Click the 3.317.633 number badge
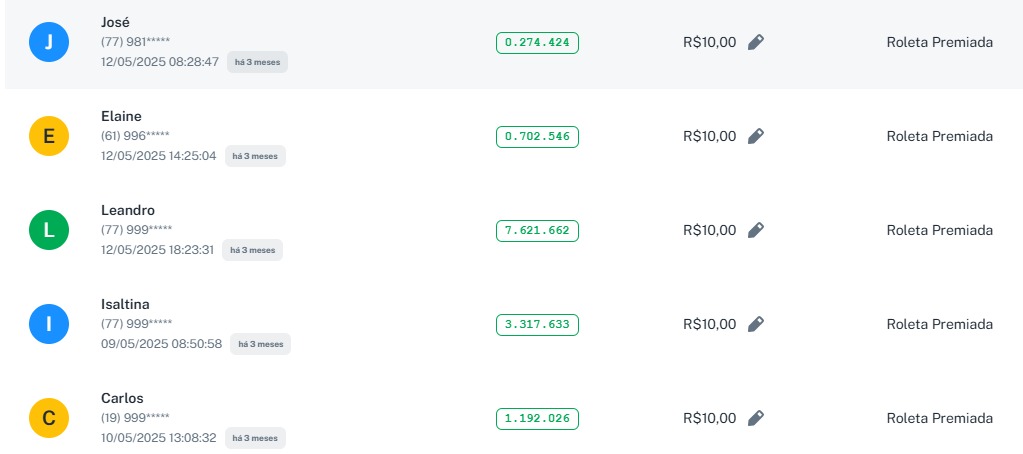Image resolution: width=1023 pixels, height=454 pixels. click(x=537, y=324)
